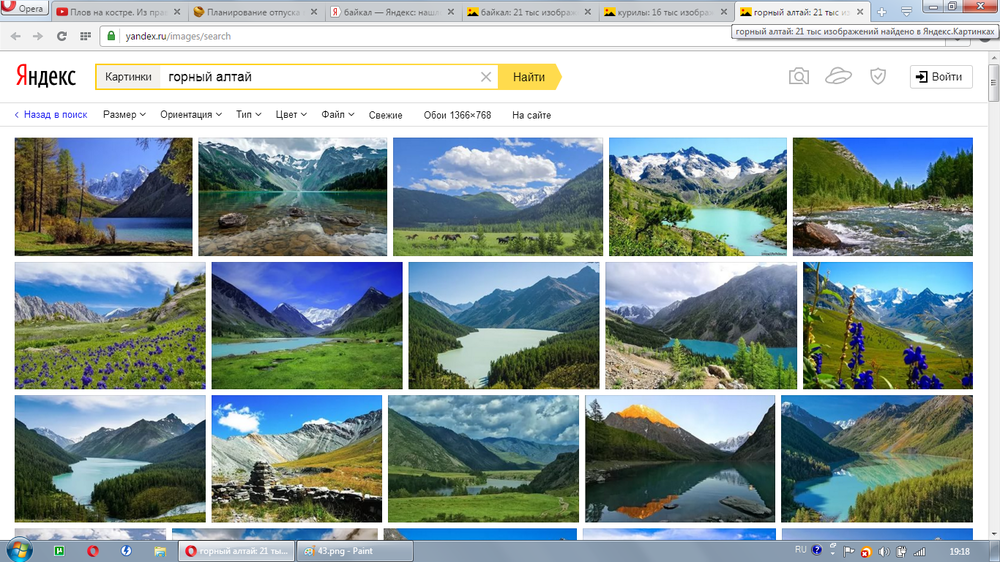Clear the search field with the X icon
The width and height of the screenshot is (1000, 562).
pos(486,77)
